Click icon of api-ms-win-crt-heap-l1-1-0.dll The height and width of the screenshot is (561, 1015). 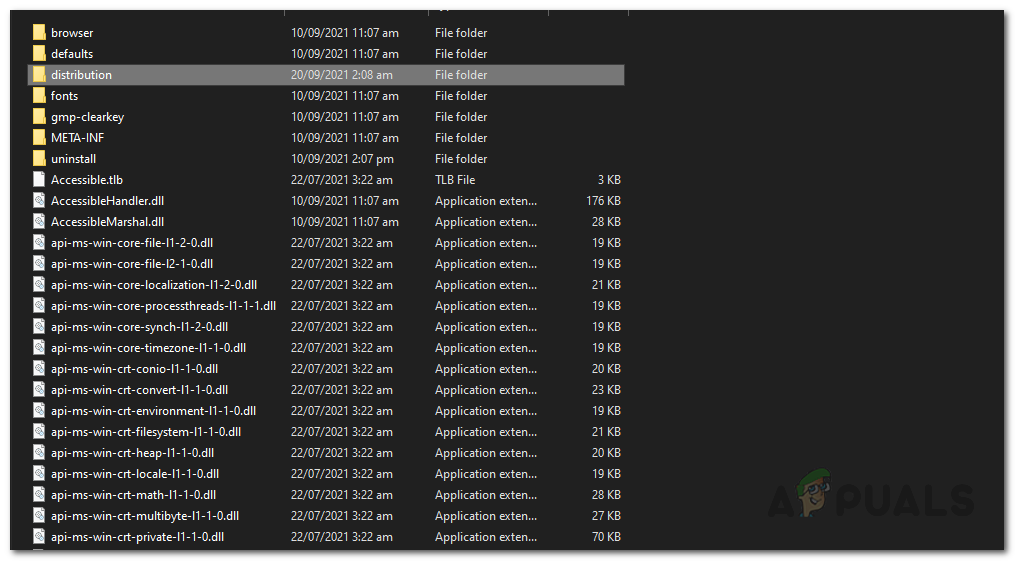[x=39, y=453]
